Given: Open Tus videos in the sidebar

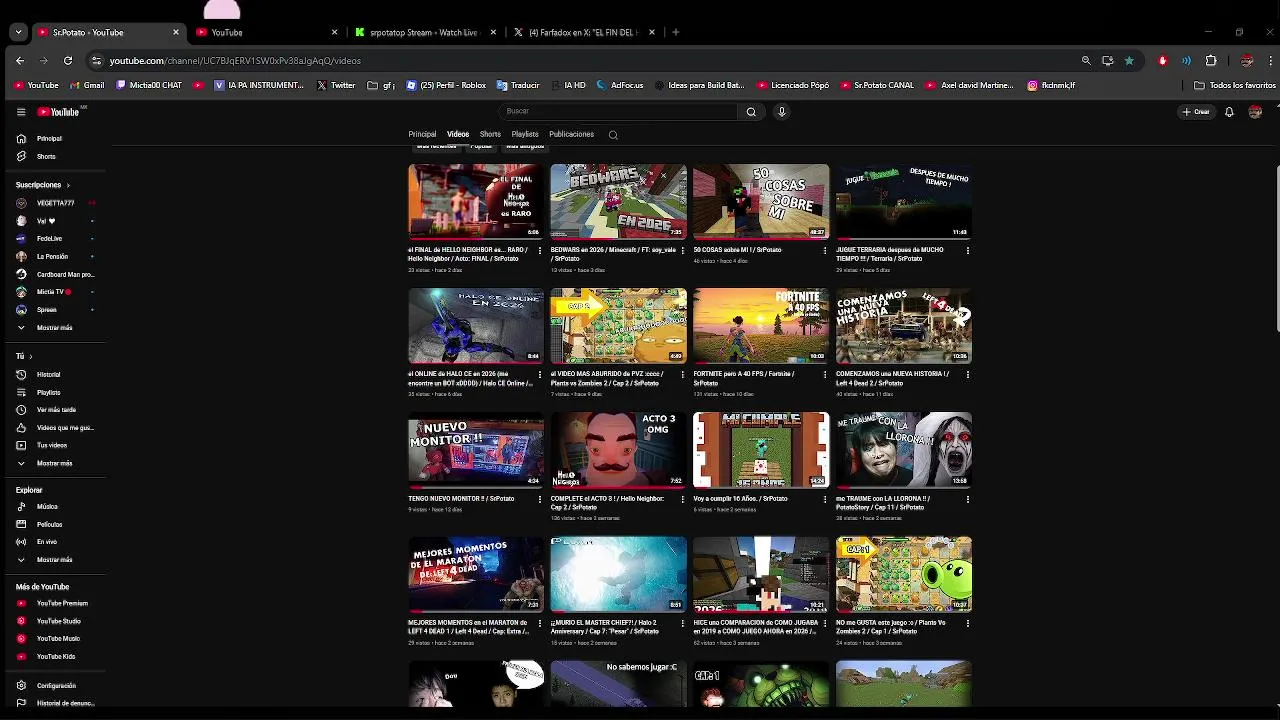Looking at the screenshot, I should (51, 446).
